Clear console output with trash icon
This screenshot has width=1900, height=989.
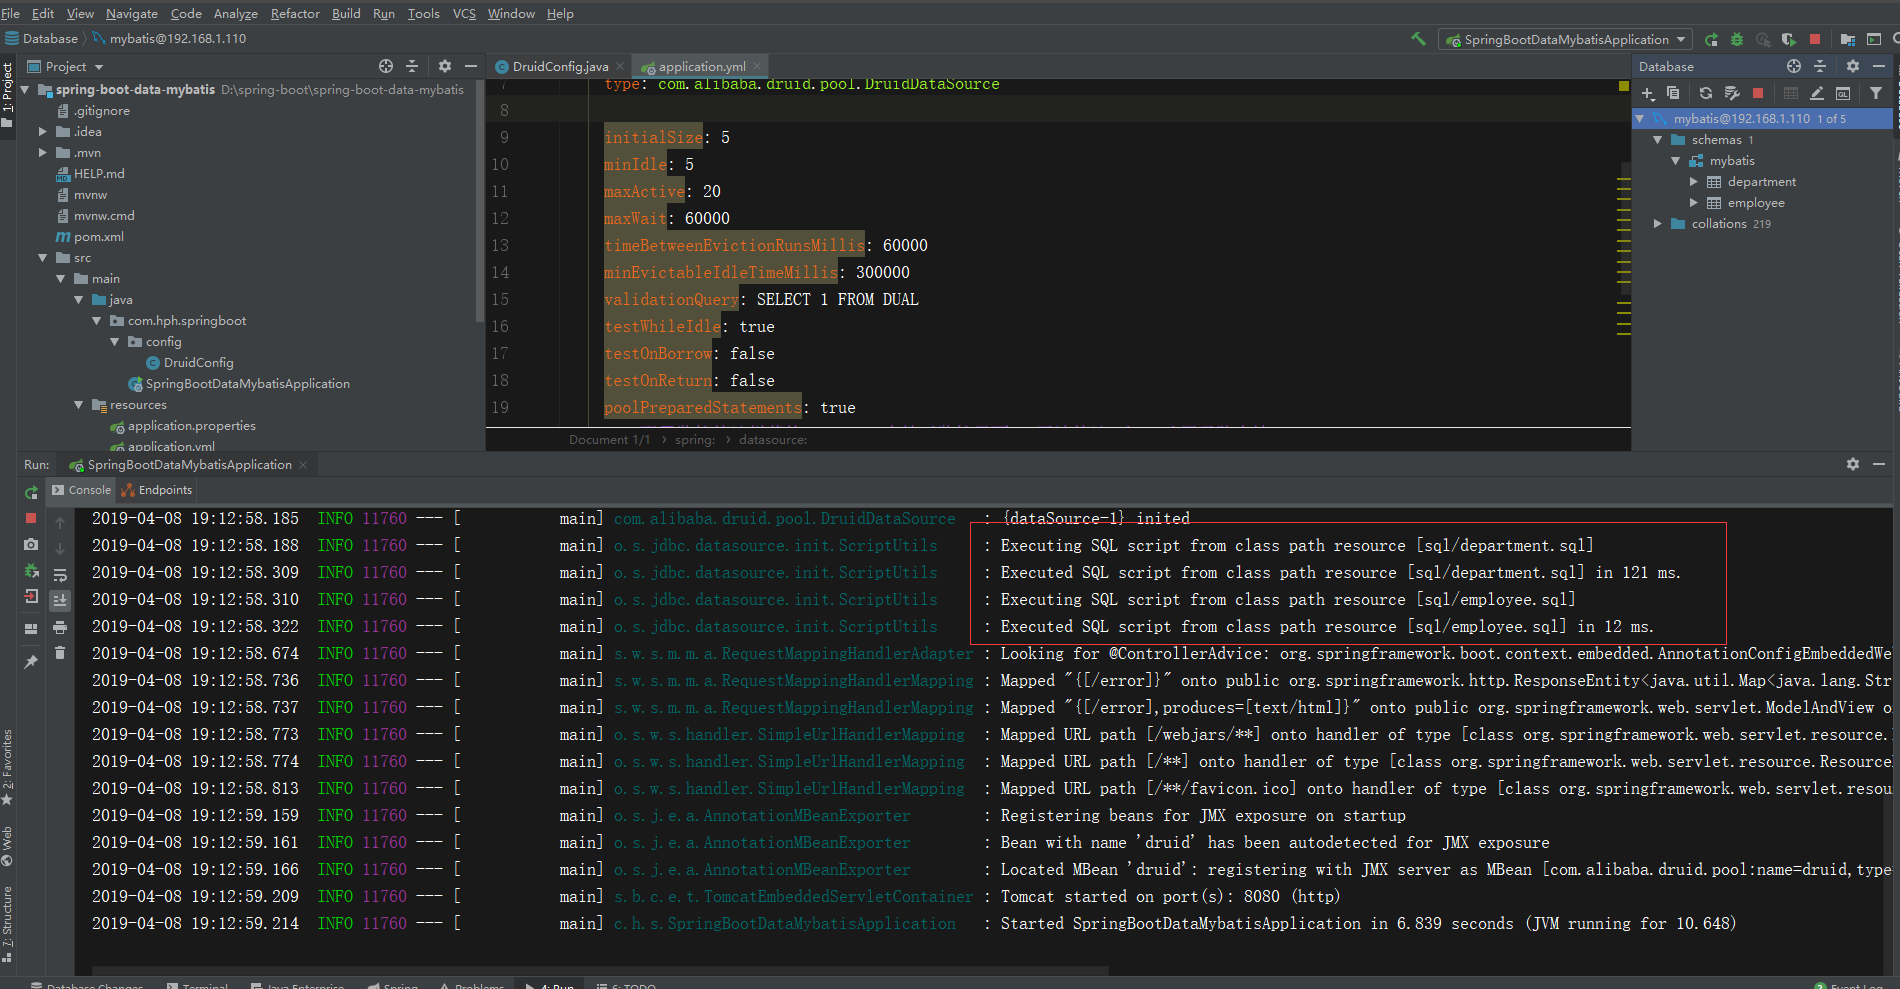(60, 653)
